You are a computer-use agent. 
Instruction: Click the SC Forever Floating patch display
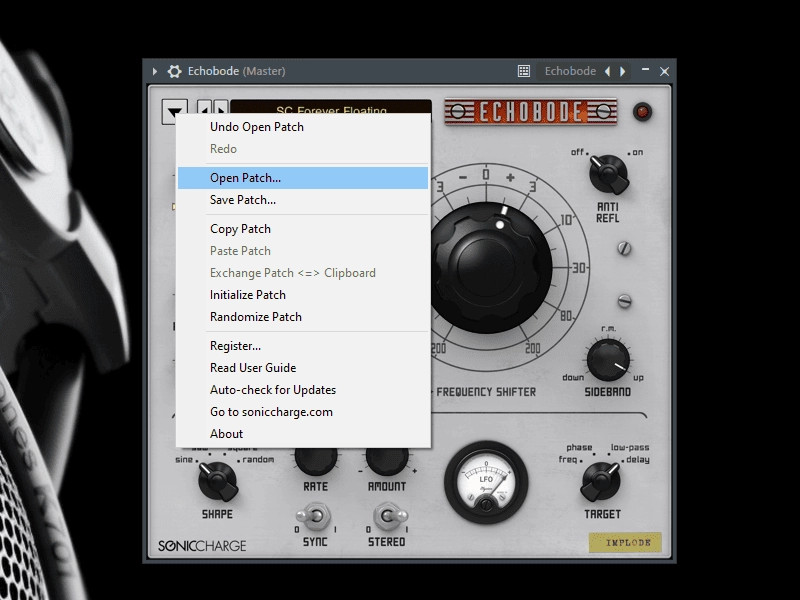point(331,107)
